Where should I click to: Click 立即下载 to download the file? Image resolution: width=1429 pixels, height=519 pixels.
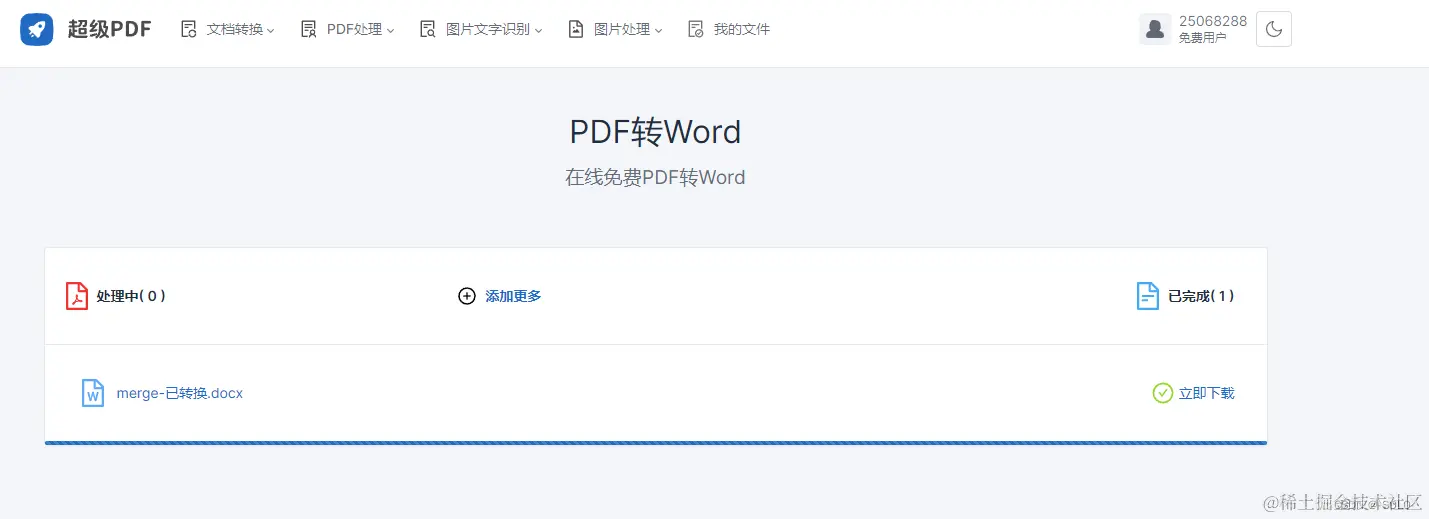click(1207, 393)
